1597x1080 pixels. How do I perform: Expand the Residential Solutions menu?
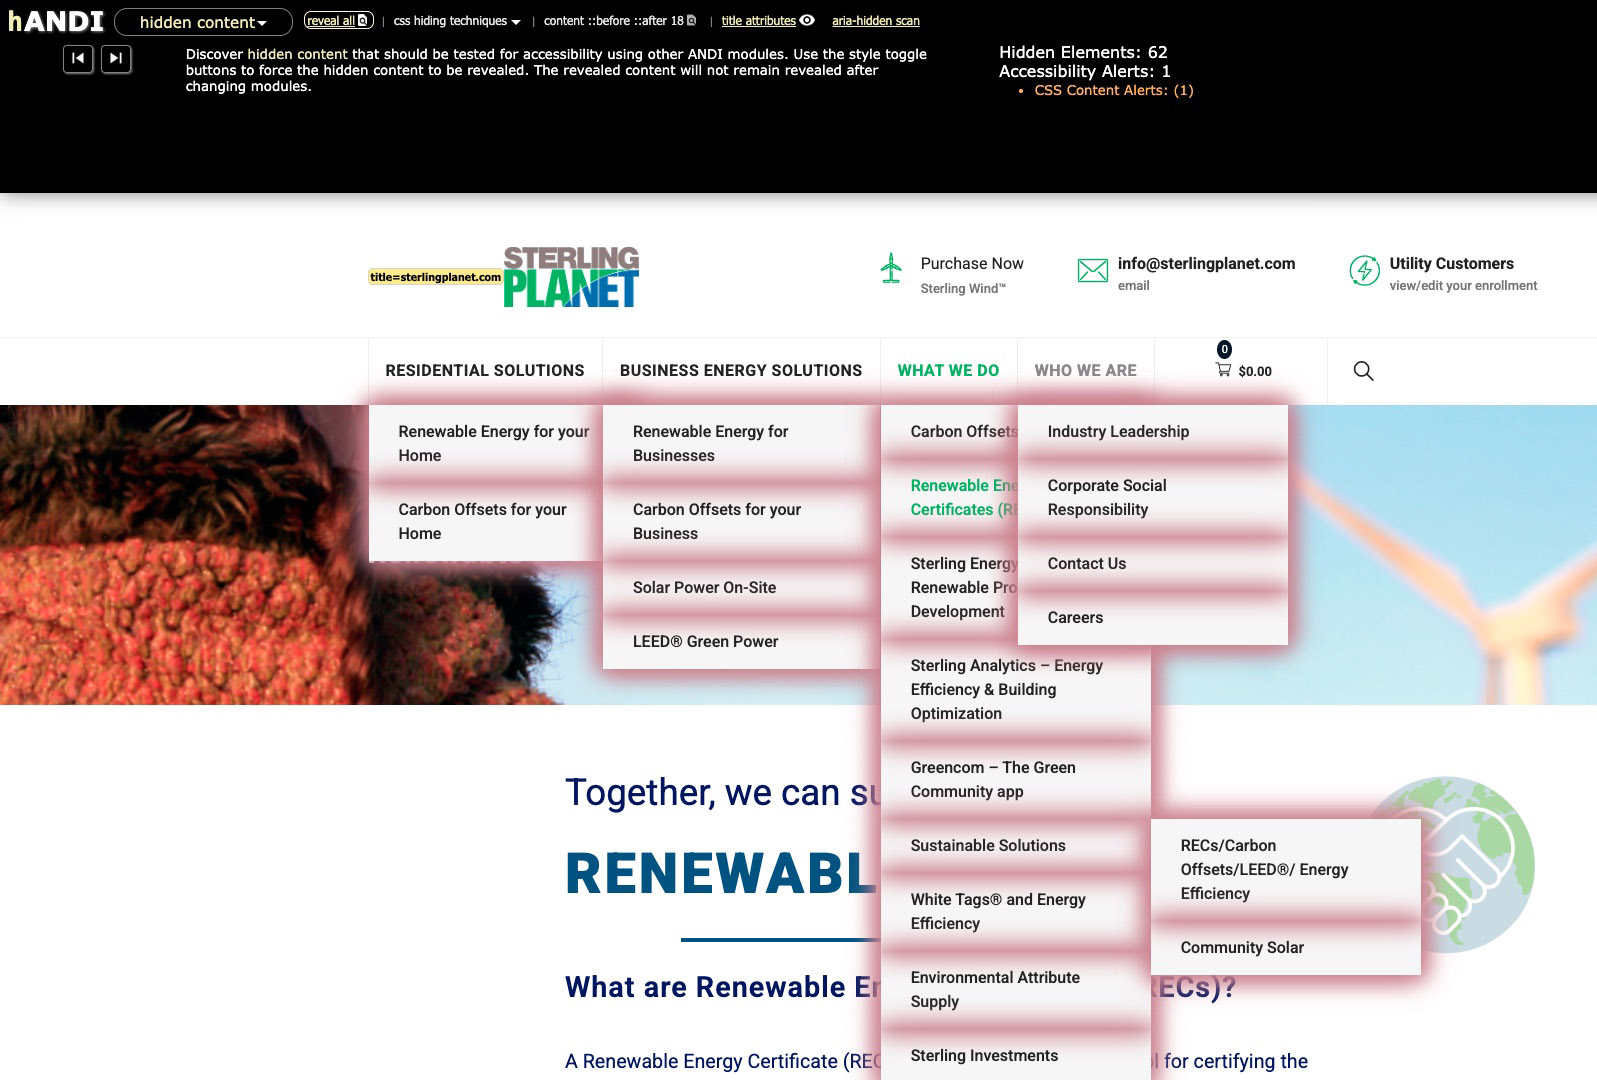click(485, 371)
